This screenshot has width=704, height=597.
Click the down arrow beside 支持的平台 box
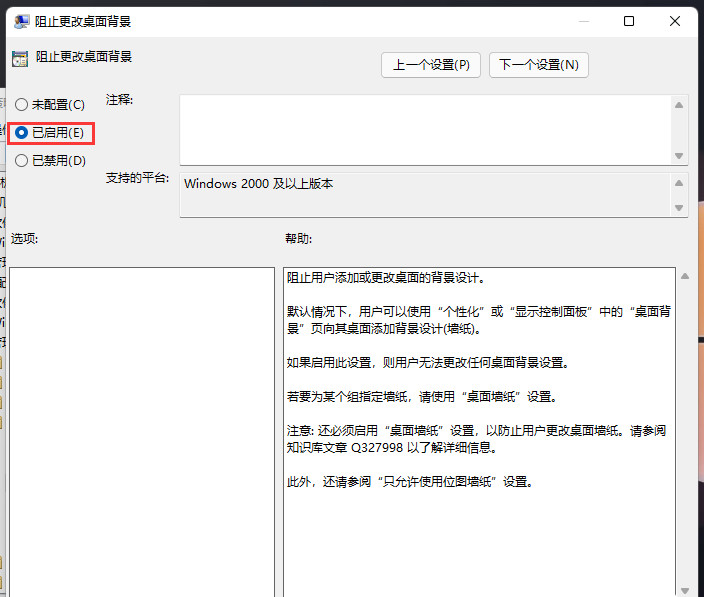tap(680, 207)
